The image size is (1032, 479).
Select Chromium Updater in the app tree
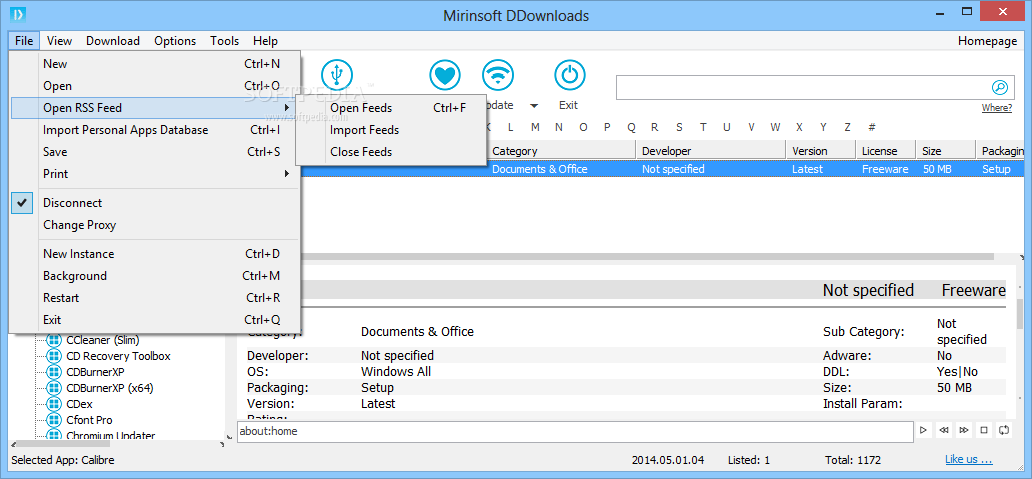coord(111,436)
